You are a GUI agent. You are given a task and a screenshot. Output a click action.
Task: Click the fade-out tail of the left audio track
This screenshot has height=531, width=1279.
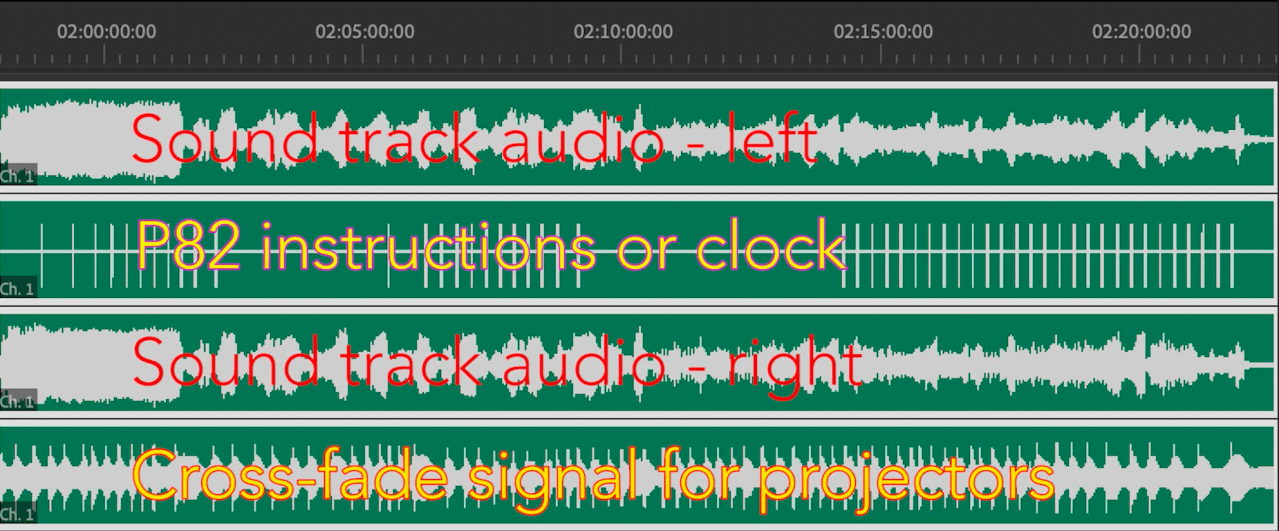click(1258, 137)
